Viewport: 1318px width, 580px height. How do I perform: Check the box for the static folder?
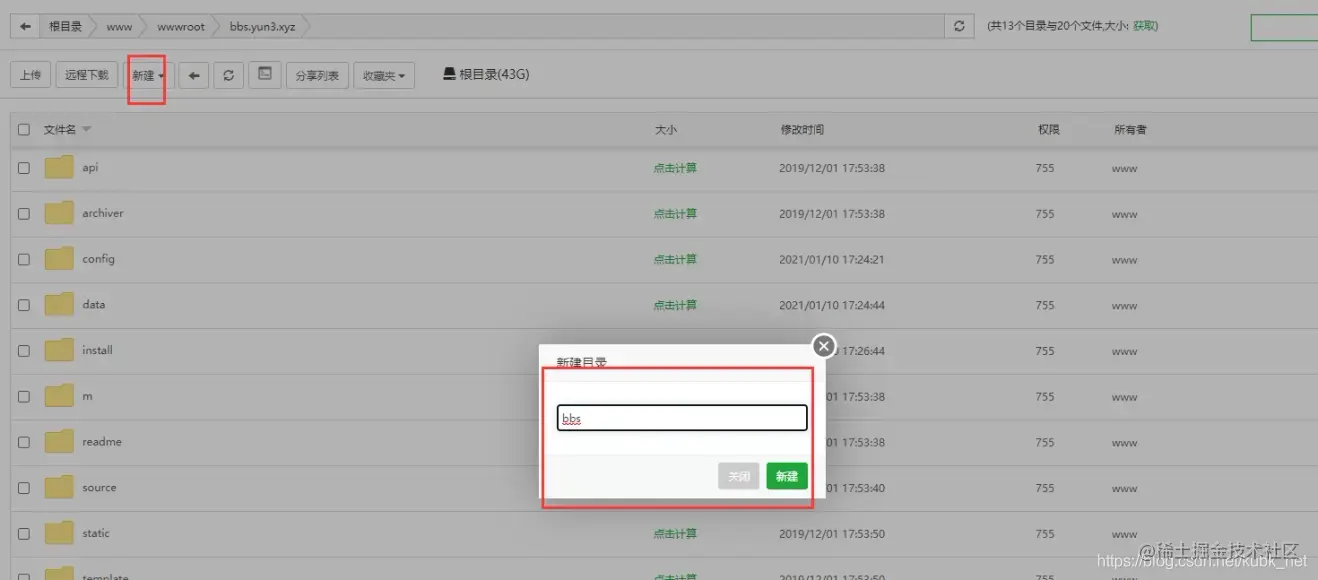pyautogui.click(x=24, y=534)
